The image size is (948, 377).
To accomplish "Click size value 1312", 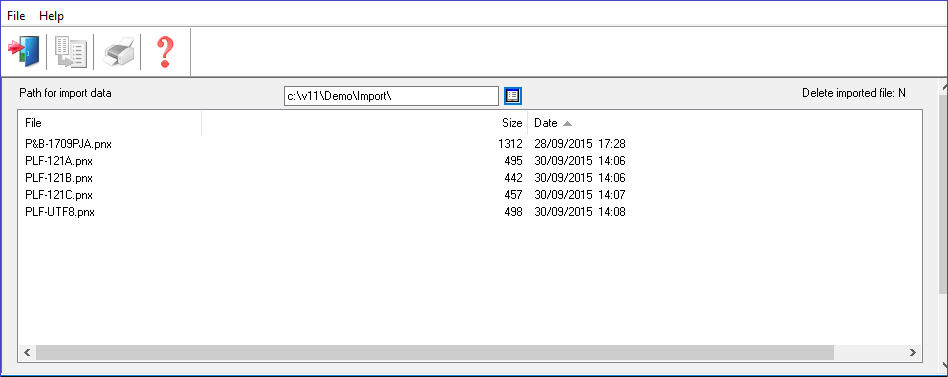I will pos(511,144).
